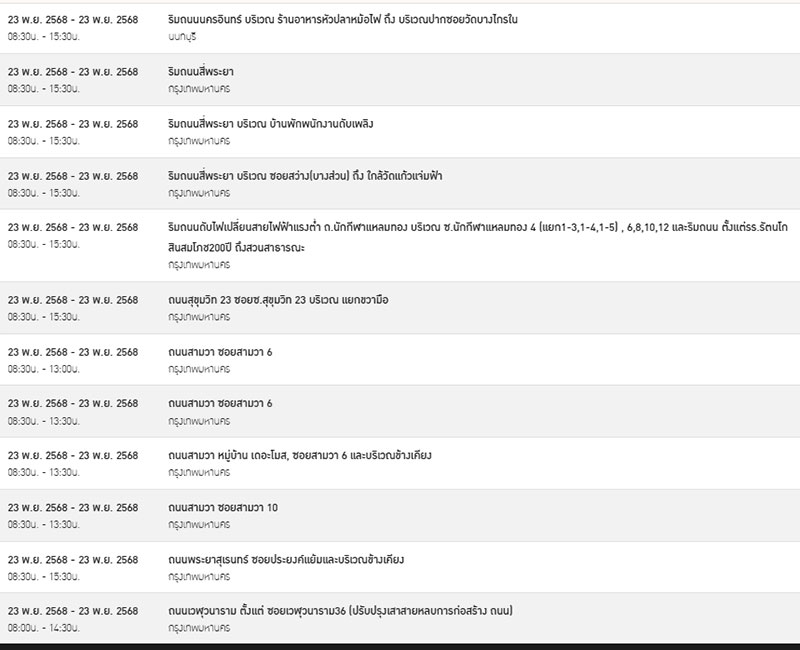Click กรุงเทพมหานคร under ซอยสามวา 10
800x650 pixels.
click(x=199, y=524)
